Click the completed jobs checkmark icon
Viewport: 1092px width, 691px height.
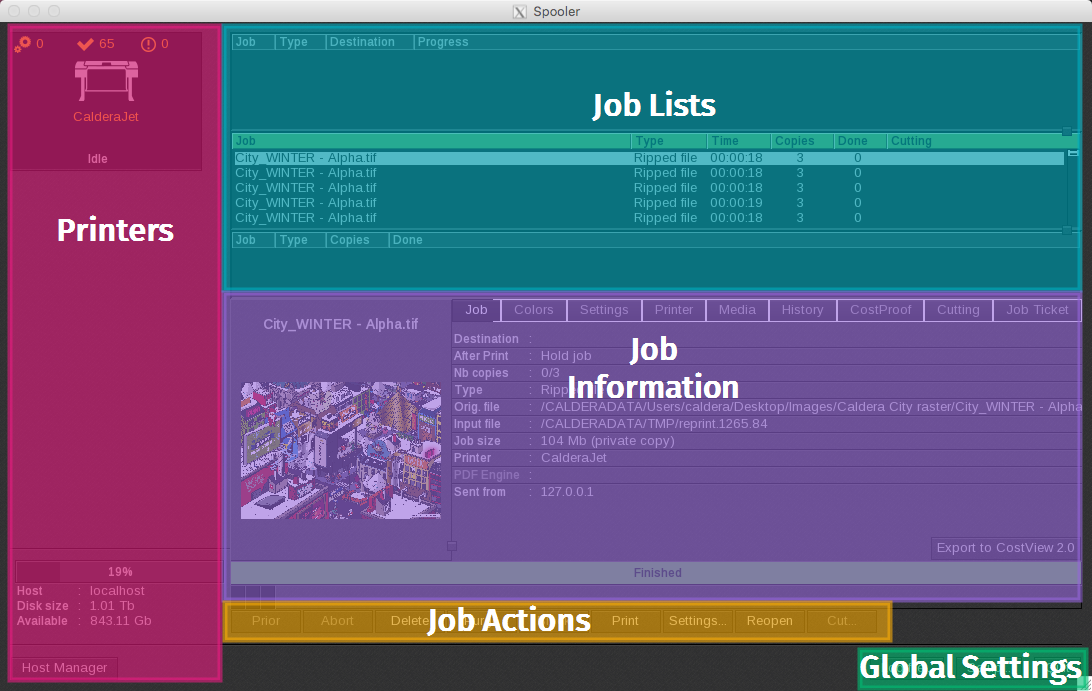click(x=86, y=44)
